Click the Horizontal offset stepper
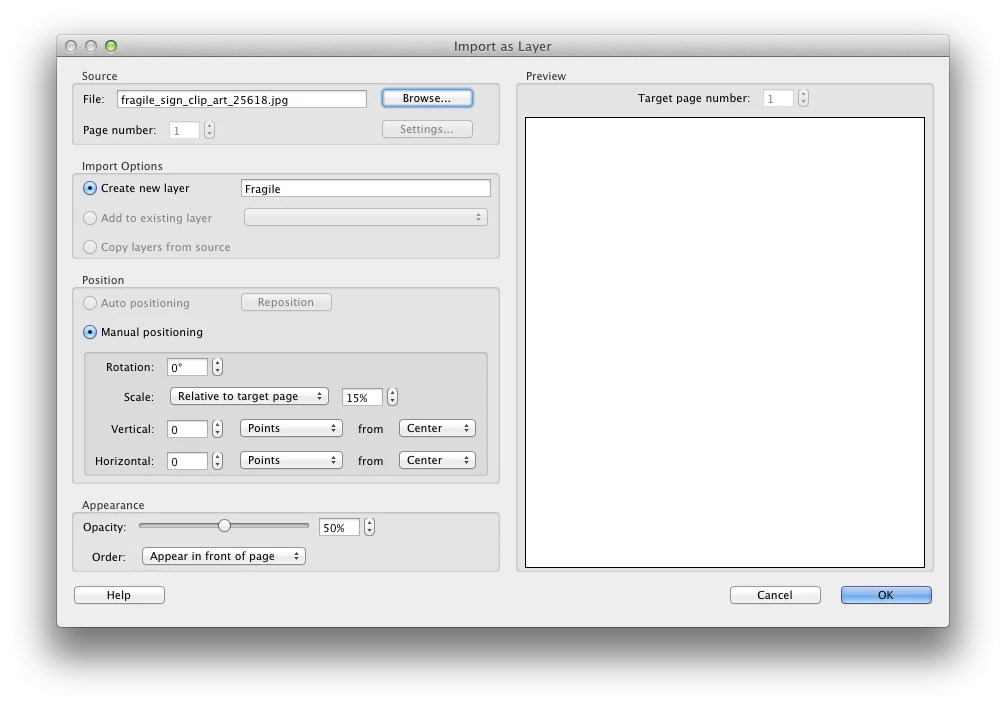 click(217, 461)
